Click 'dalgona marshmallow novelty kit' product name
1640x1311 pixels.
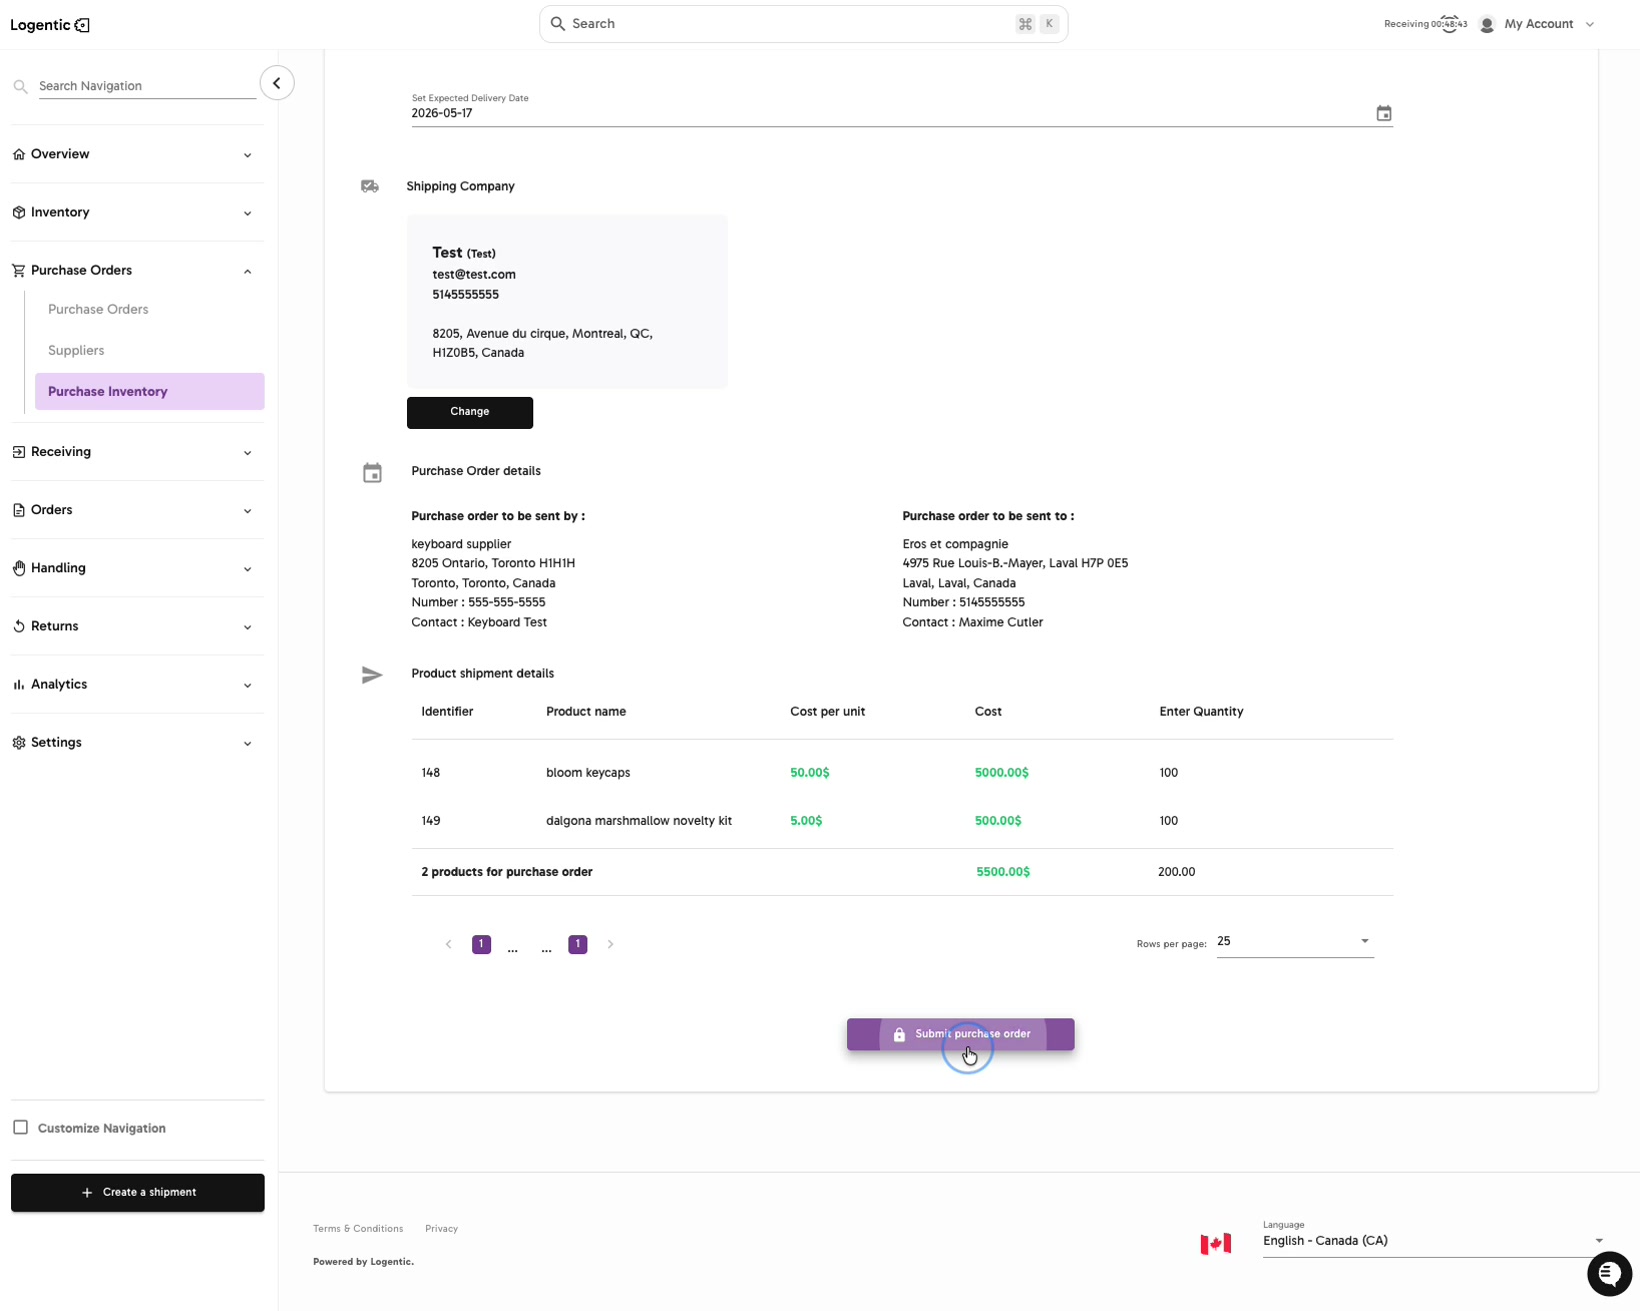[x=639, y=821]
